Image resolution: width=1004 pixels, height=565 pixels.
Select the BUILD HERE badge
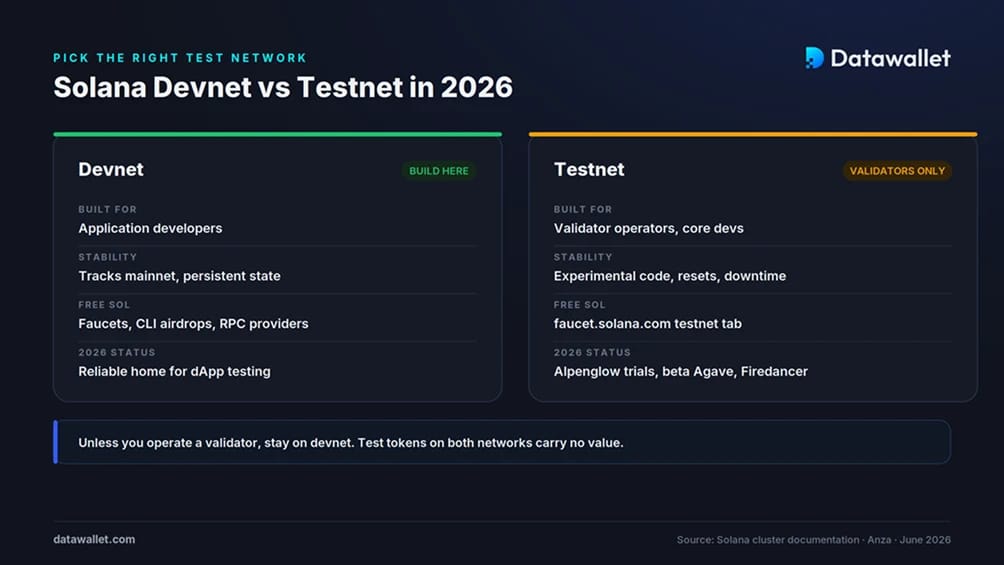(x=439, y=171)
